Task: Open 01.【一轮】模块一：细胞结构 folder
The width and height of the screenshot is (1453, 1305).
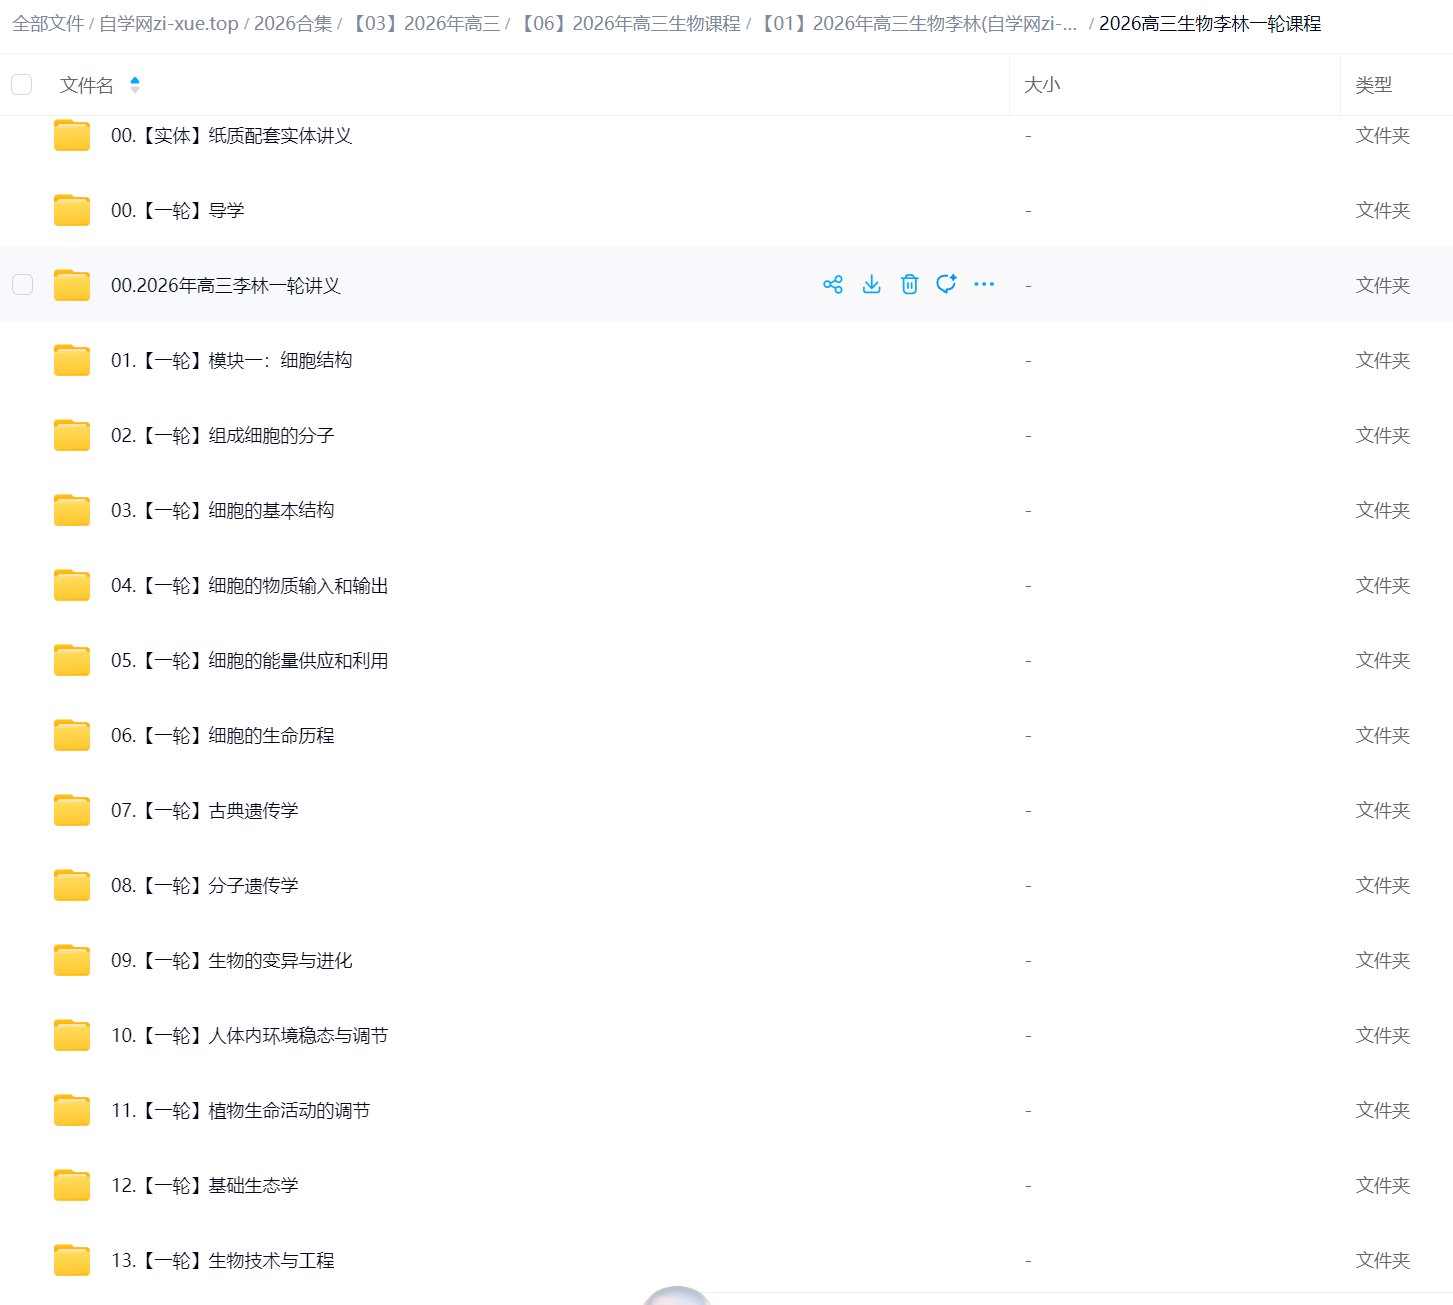Action: coord(231,360)
